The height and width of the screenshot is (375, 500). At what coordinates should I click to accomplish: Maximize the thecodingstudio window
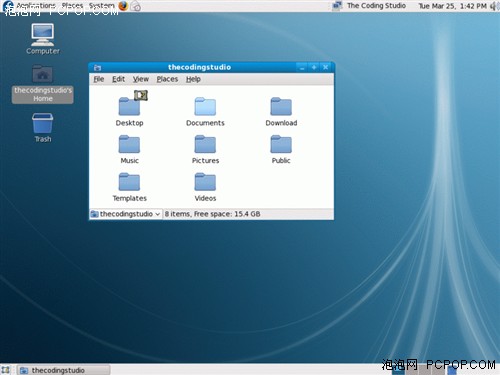314,67
